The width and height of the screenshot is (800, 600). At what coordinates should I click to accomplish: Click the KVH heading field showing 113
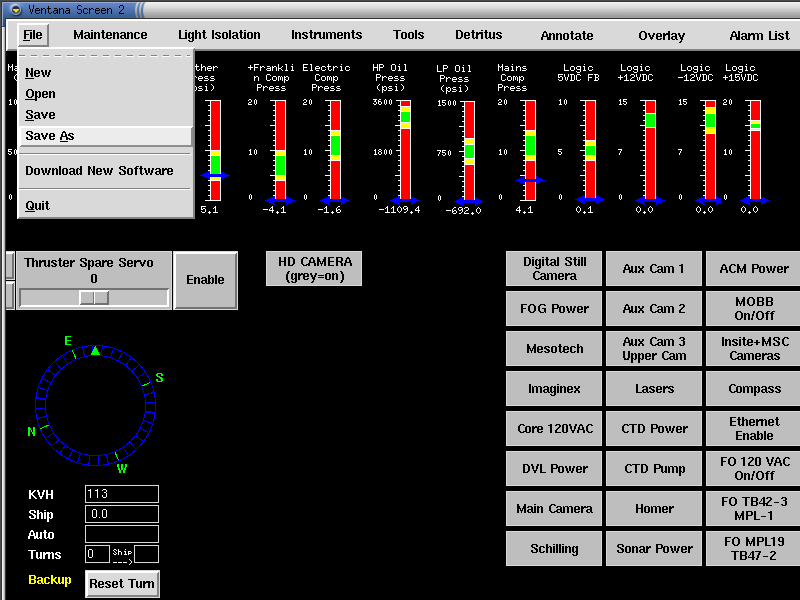pos(122,494)
